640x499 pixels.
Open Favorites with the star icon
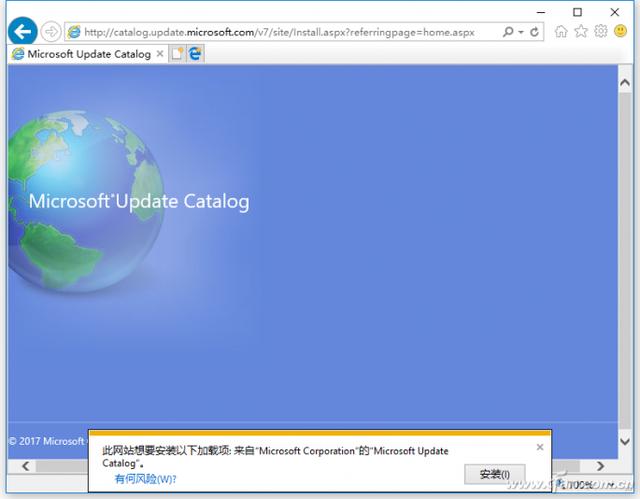coord(581,31)
